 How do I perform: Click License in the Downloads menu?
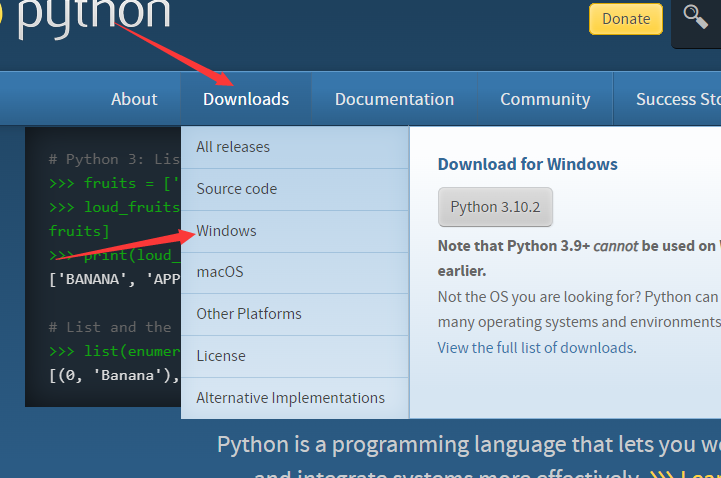click(x=221, y=356)
